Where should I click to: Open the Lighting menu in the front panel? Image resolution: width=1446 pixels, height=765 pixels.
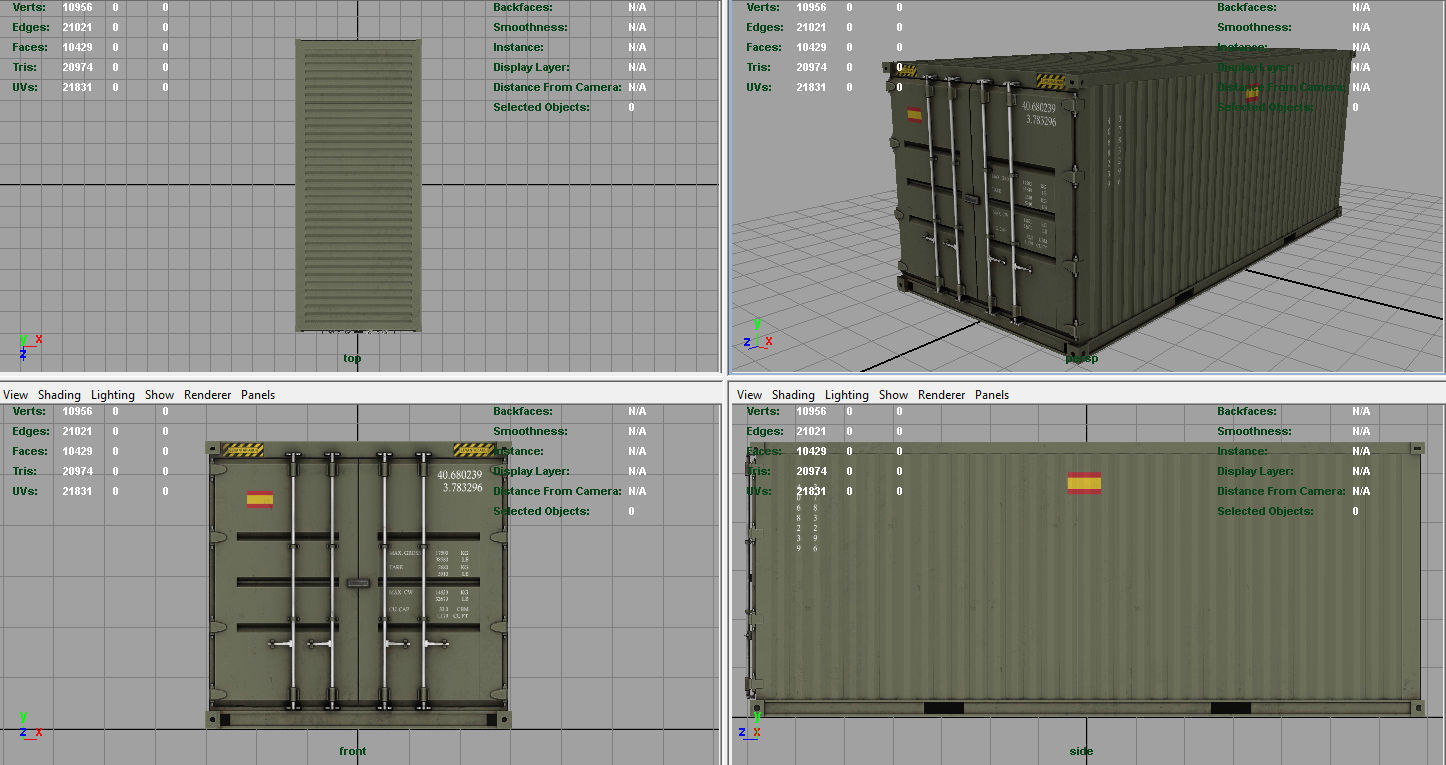[x=113, y=395]
